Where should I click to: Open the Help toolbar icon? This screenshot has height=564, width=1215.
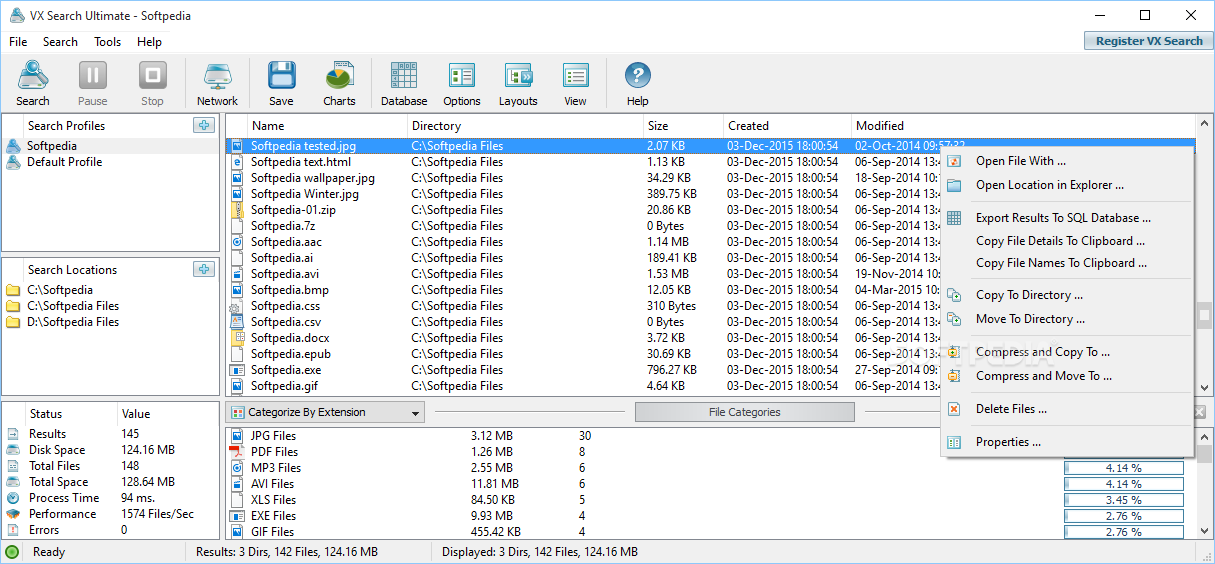click(x=638, y=76)
